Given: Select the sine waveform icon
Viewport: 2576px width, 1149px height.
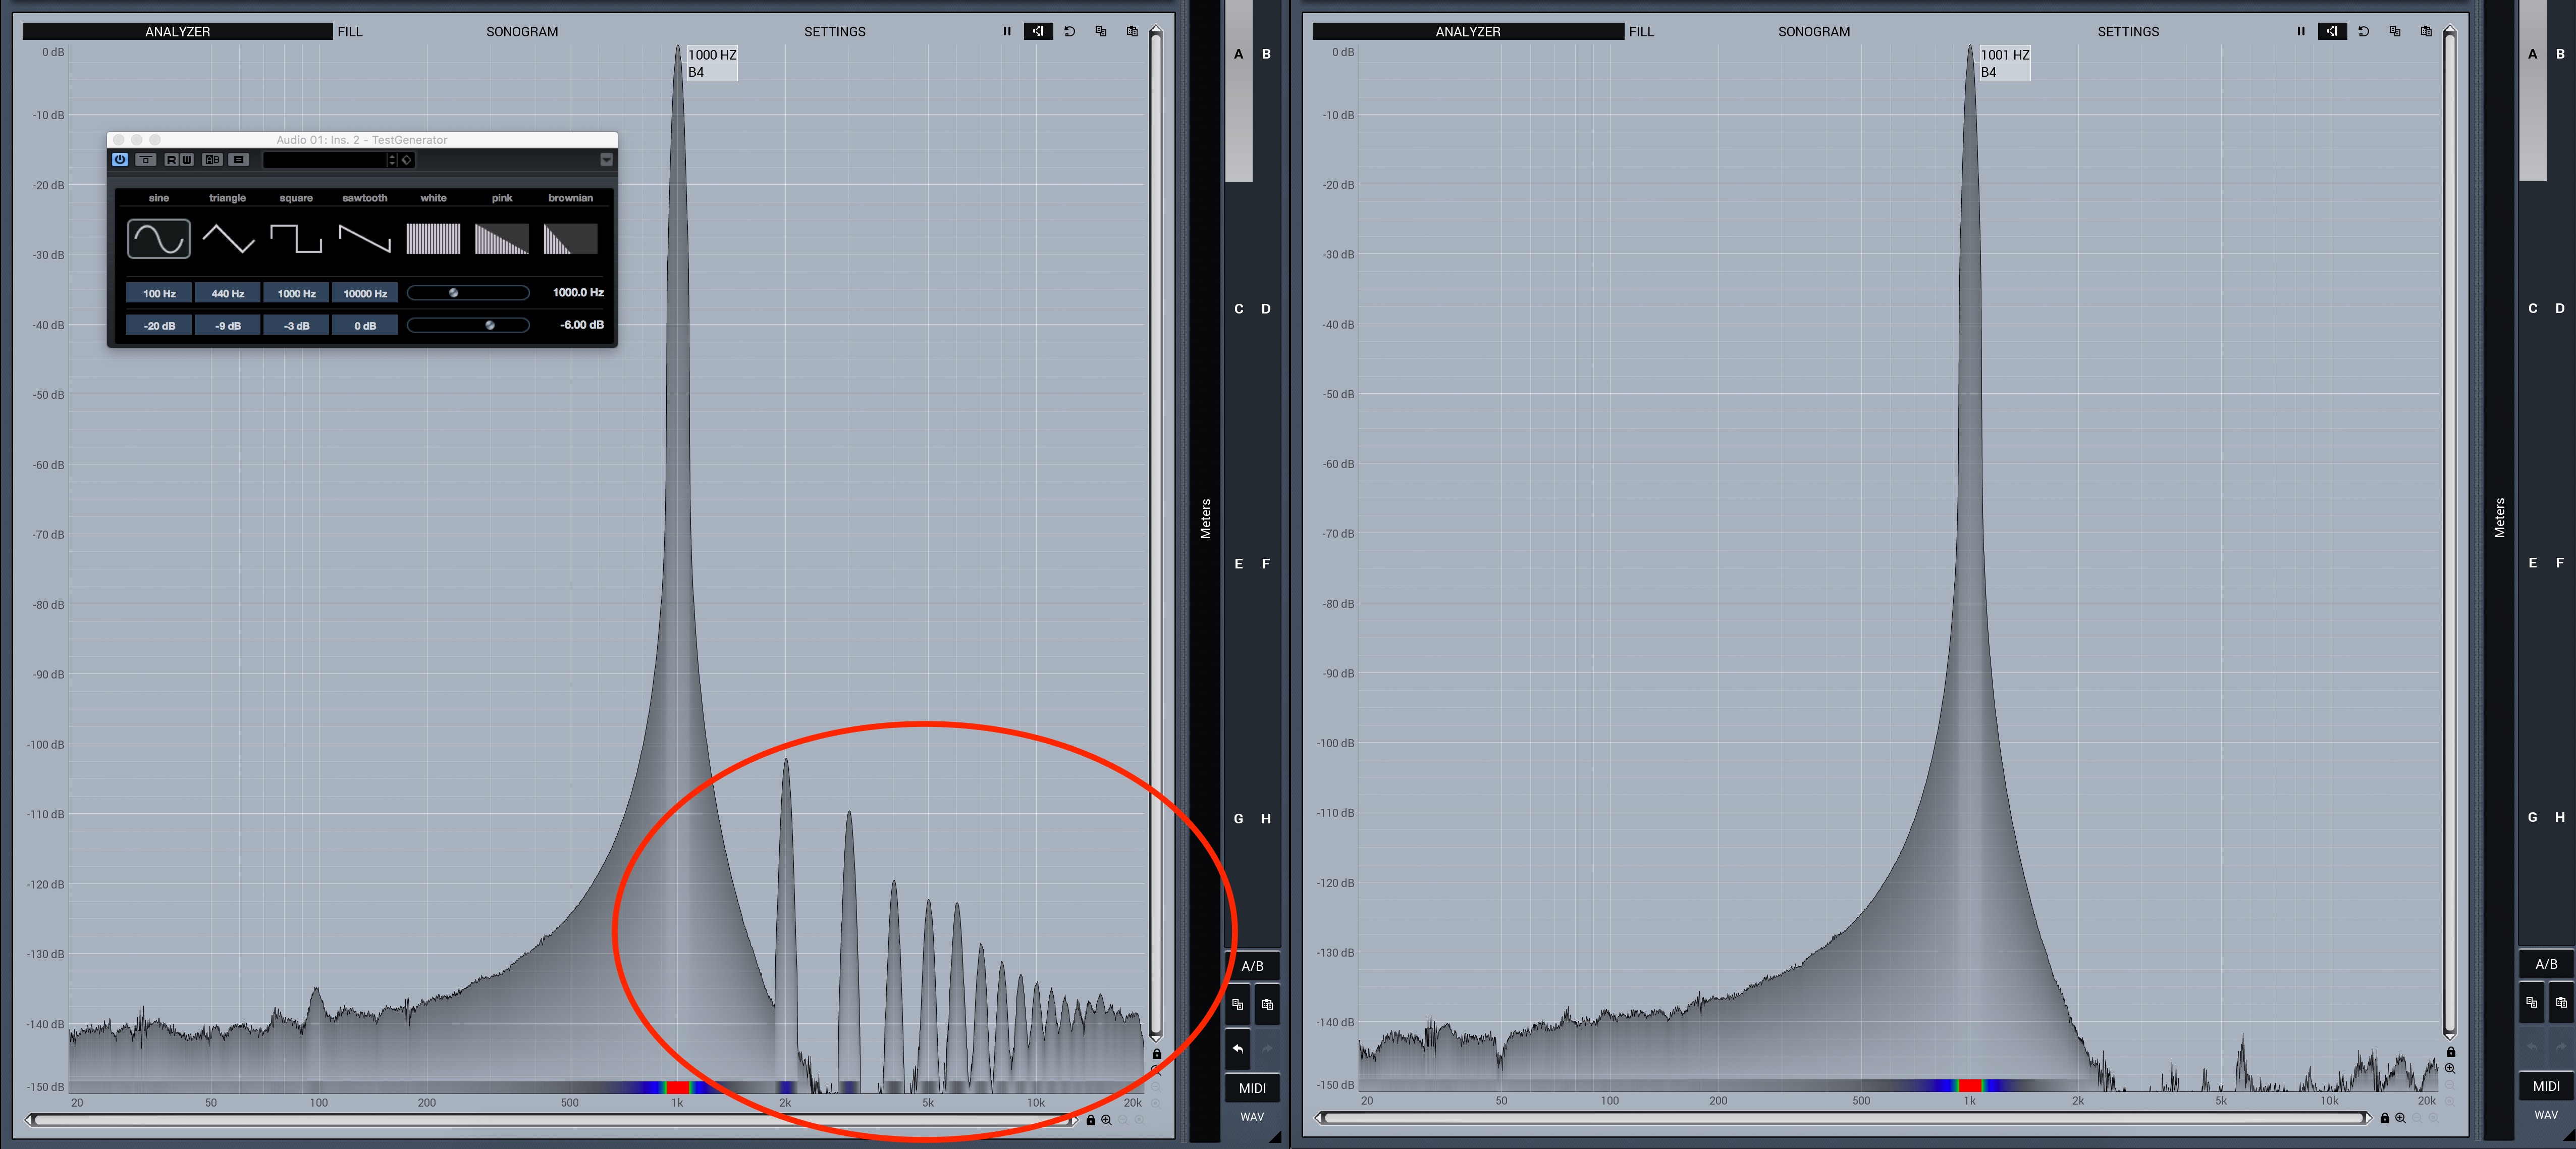Looking at the screenshot, I should [158, 239].
